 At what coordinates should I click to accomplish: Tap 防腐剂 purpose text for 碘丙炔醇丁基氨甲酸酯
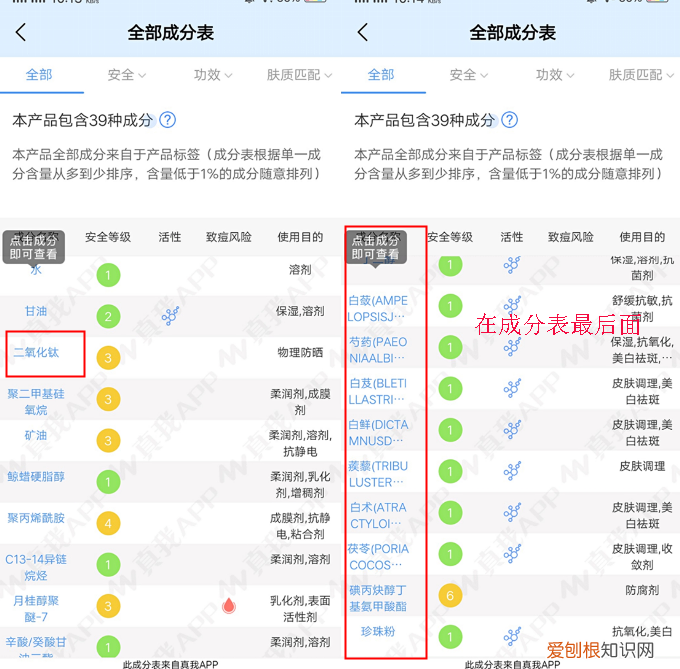point(642,590)
